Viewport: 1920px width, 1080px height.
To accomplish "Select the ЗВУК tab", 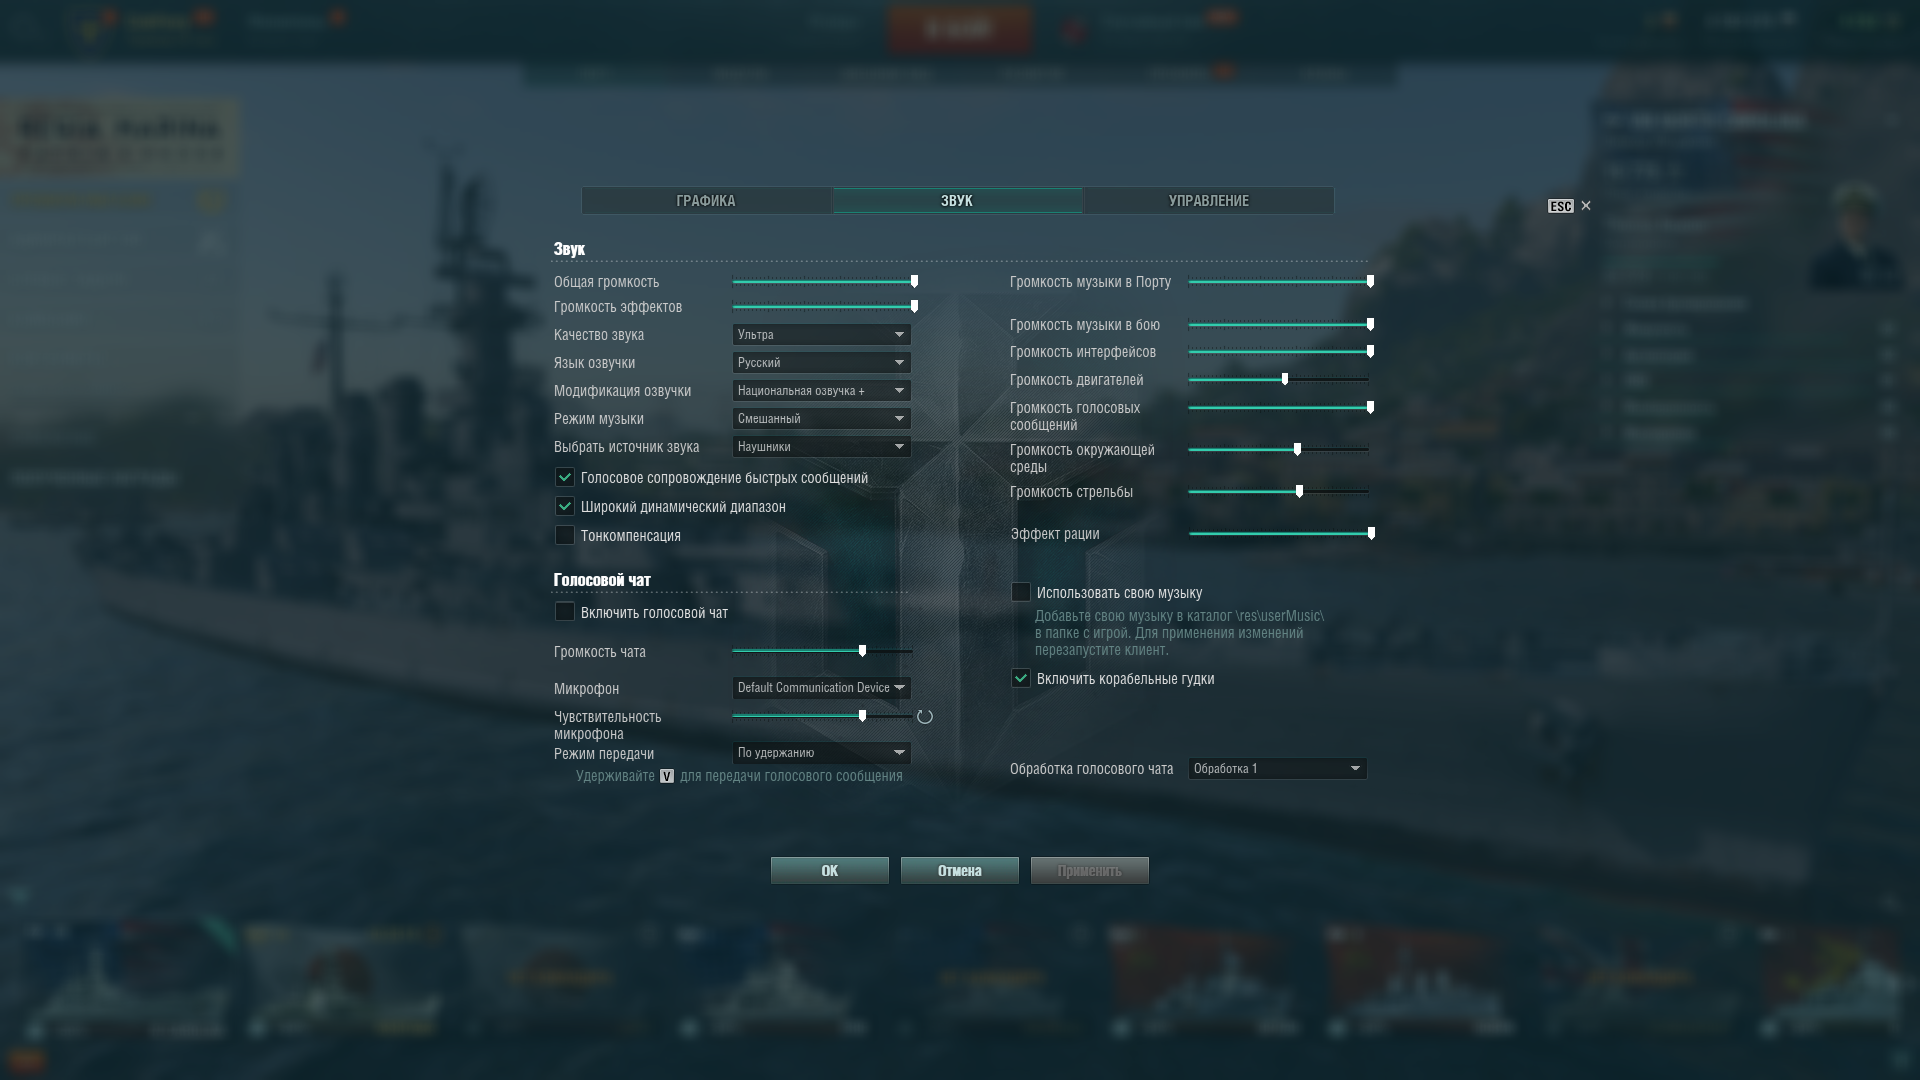I will tap(957, 201).
